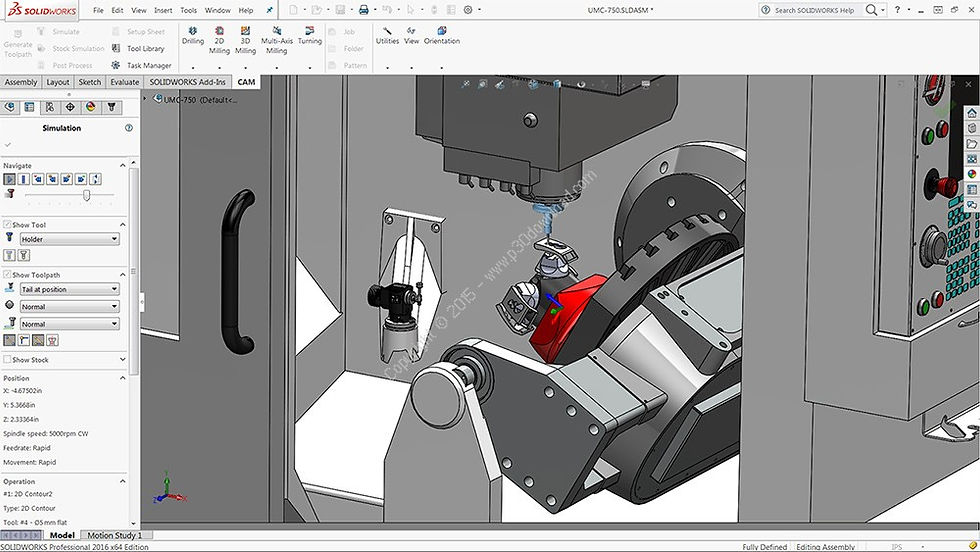The width and height of the screenshot is (980, 552).
Task: Open the Orientation tool
Action: pos(442,36)
